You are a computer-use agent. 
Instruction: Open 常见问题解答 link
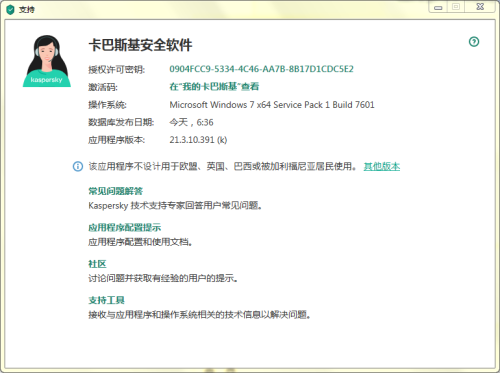pos(115,191)
